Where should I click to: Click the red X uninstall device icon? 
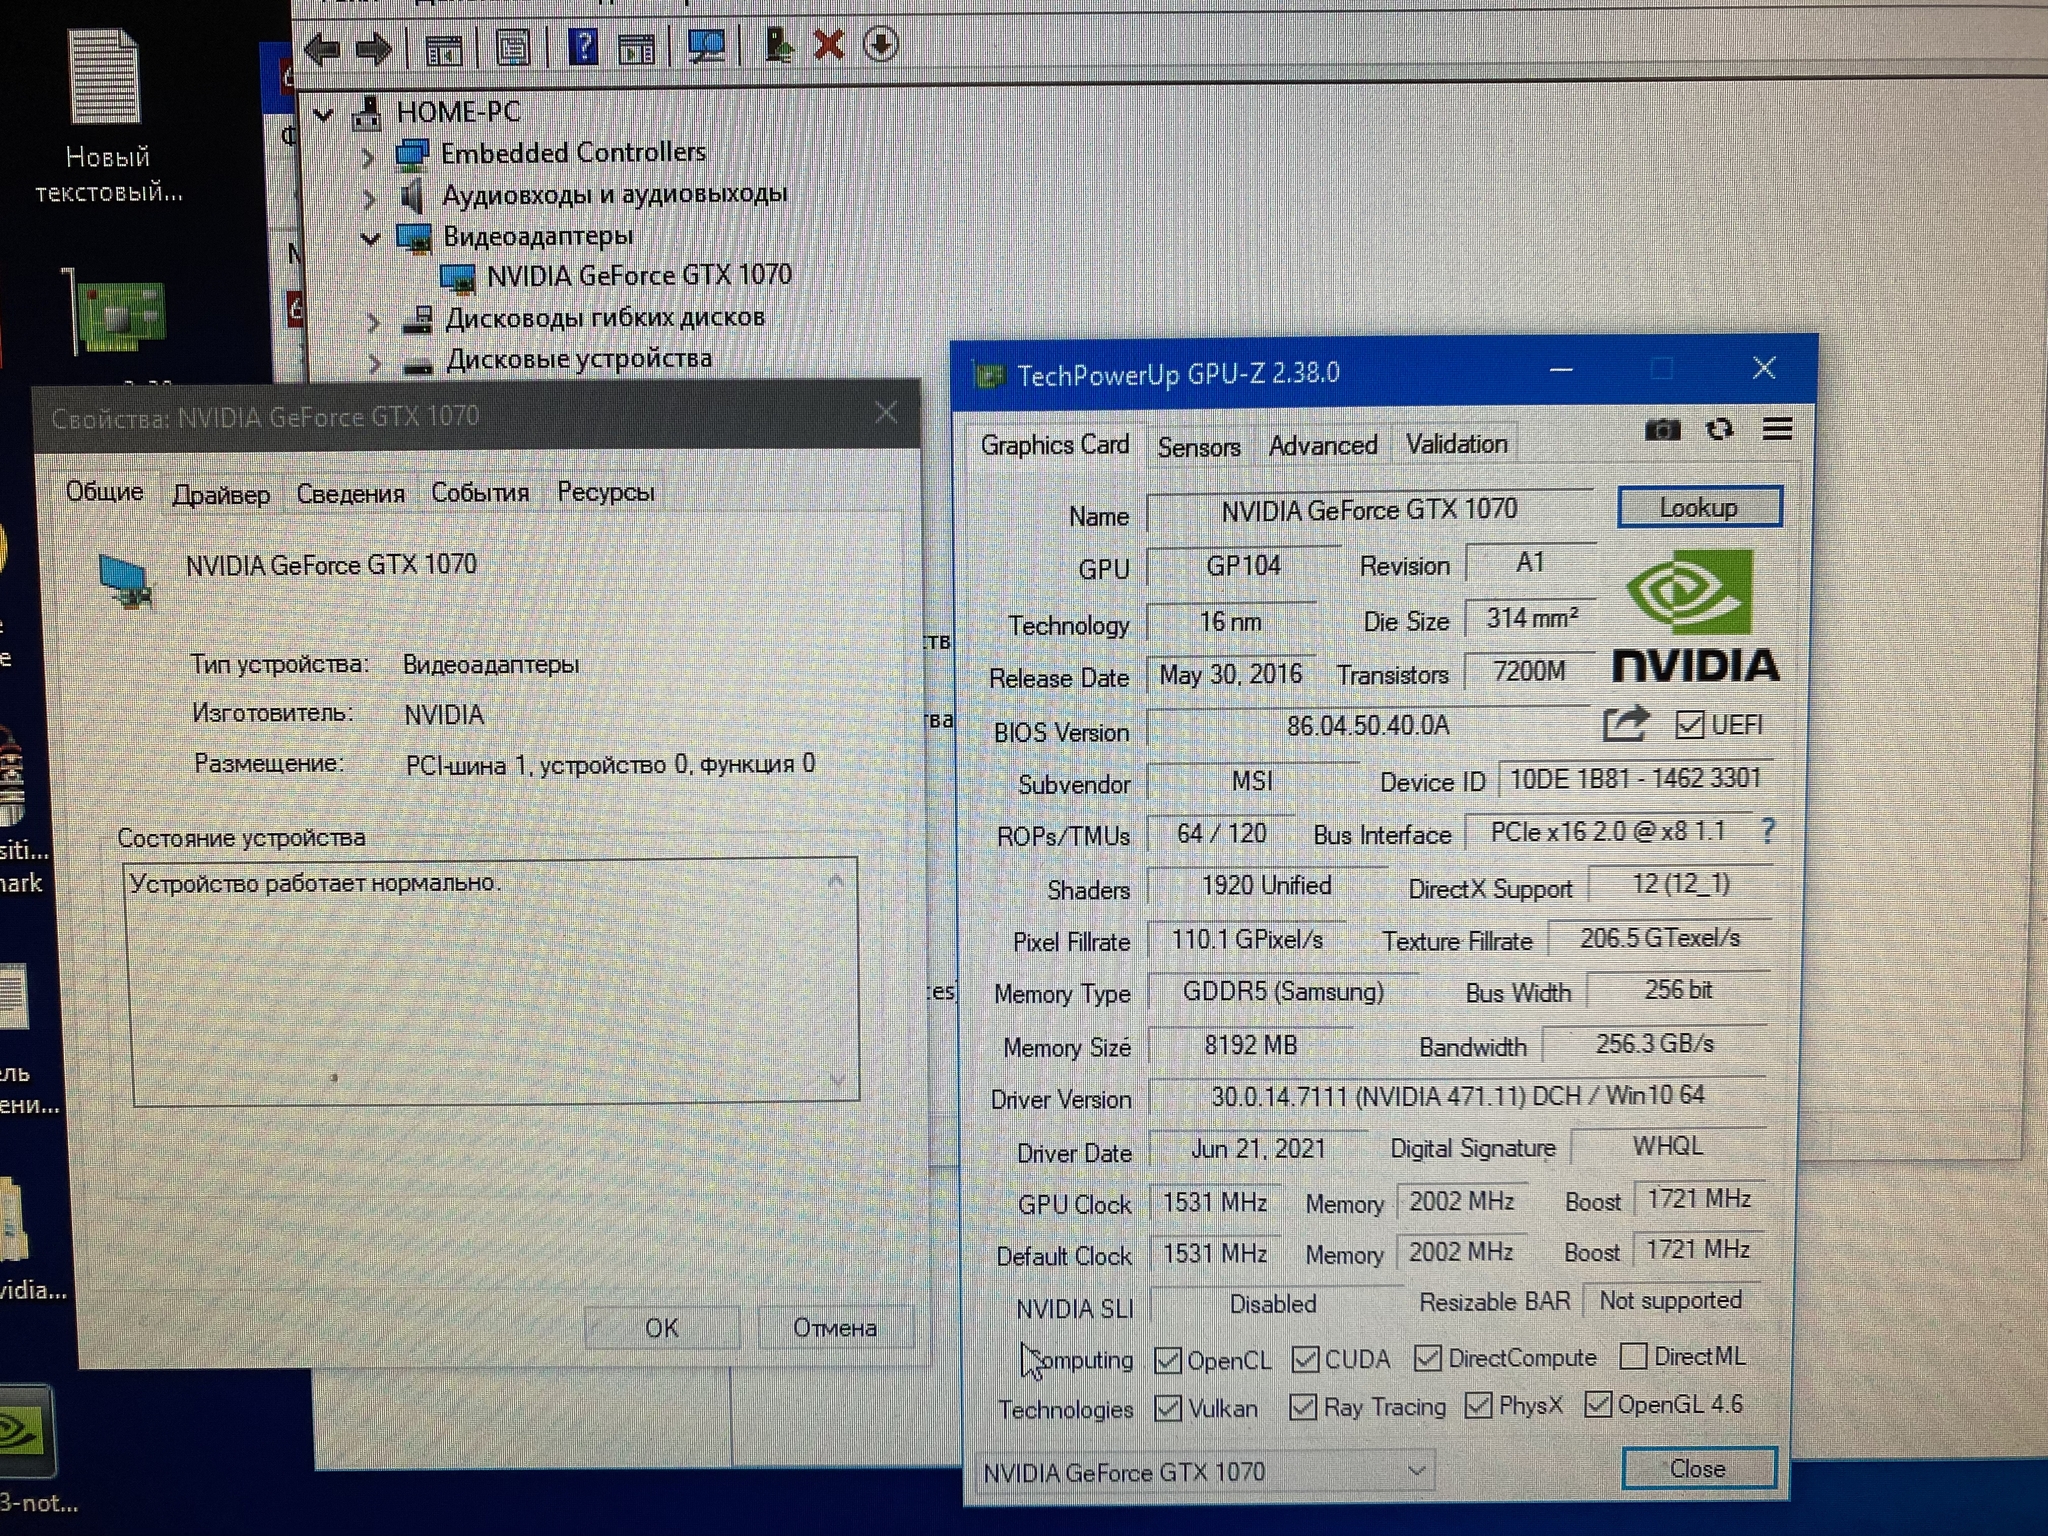(829, 45)
